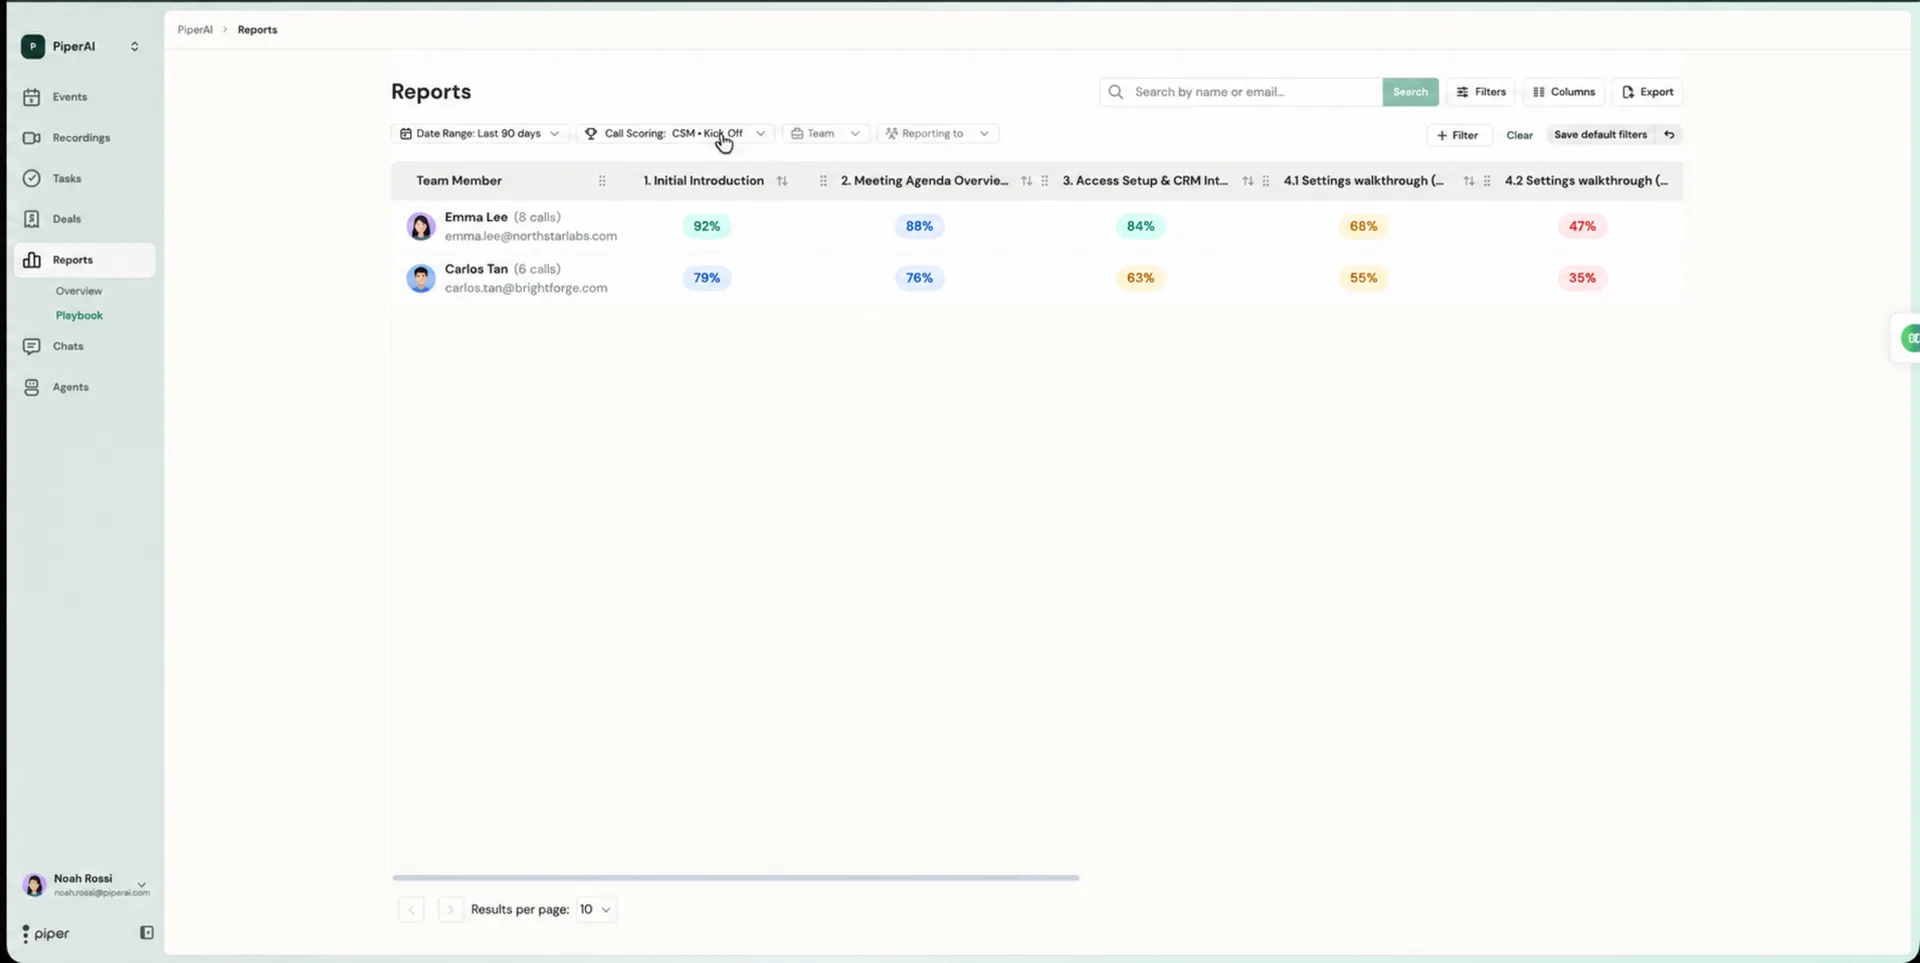Click Carlos Tan's 35% score badge
1920x963 pixels.
click(x=1582, y=278)
